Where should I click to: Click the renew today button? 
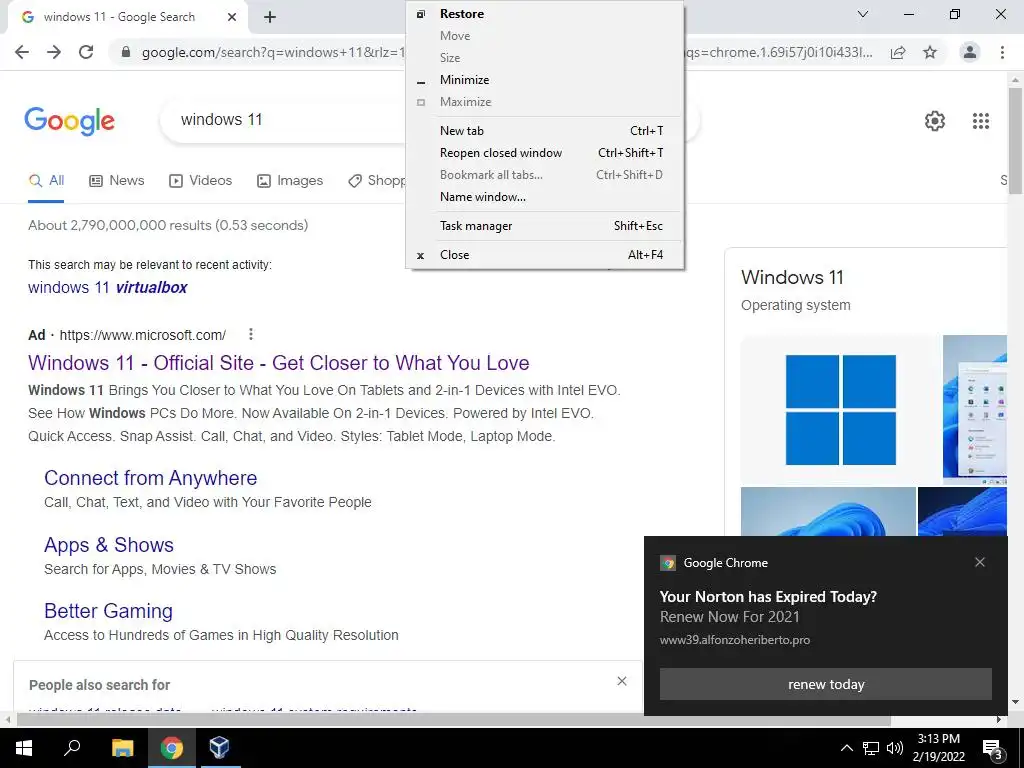coord(825,684)
